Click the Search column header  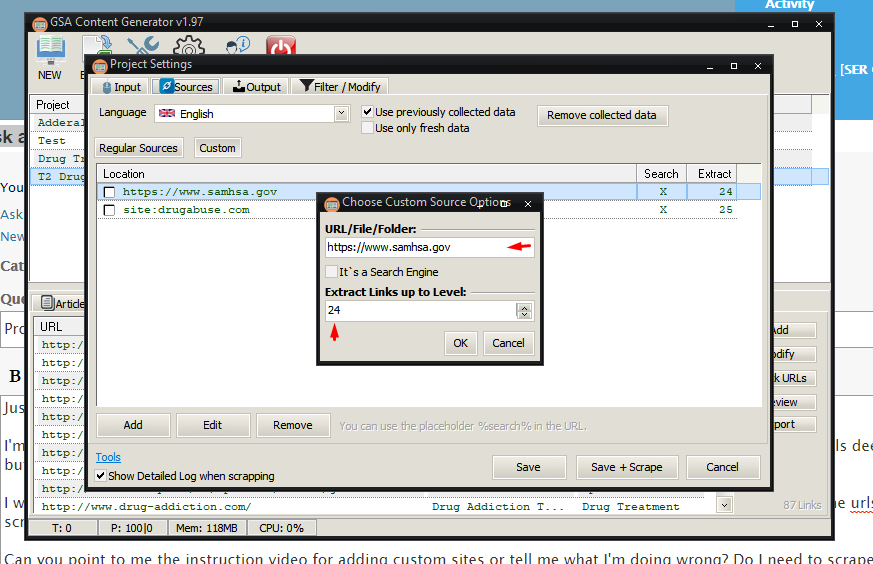pyautogui.click(x=661, y=174)
